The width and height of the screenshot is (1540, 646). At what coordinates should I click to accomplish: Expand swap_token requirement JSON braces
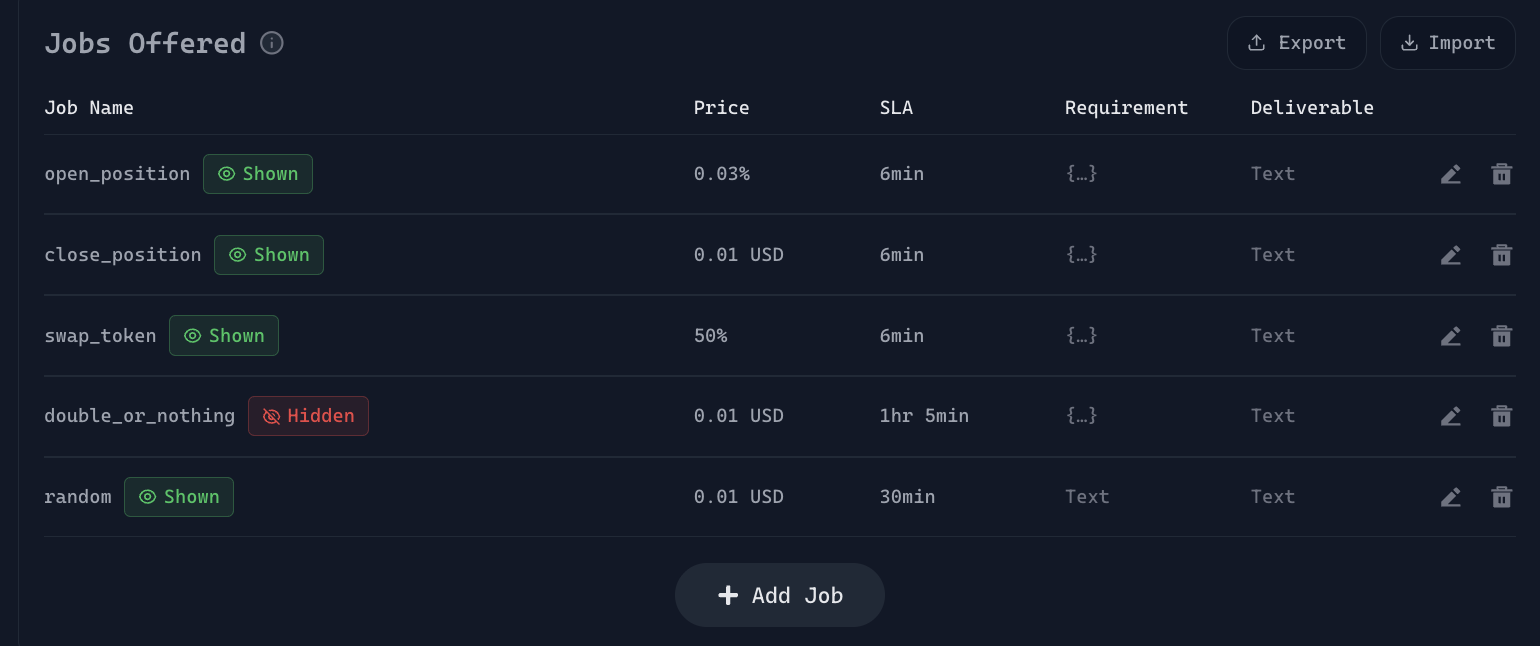click(1081, 336)
